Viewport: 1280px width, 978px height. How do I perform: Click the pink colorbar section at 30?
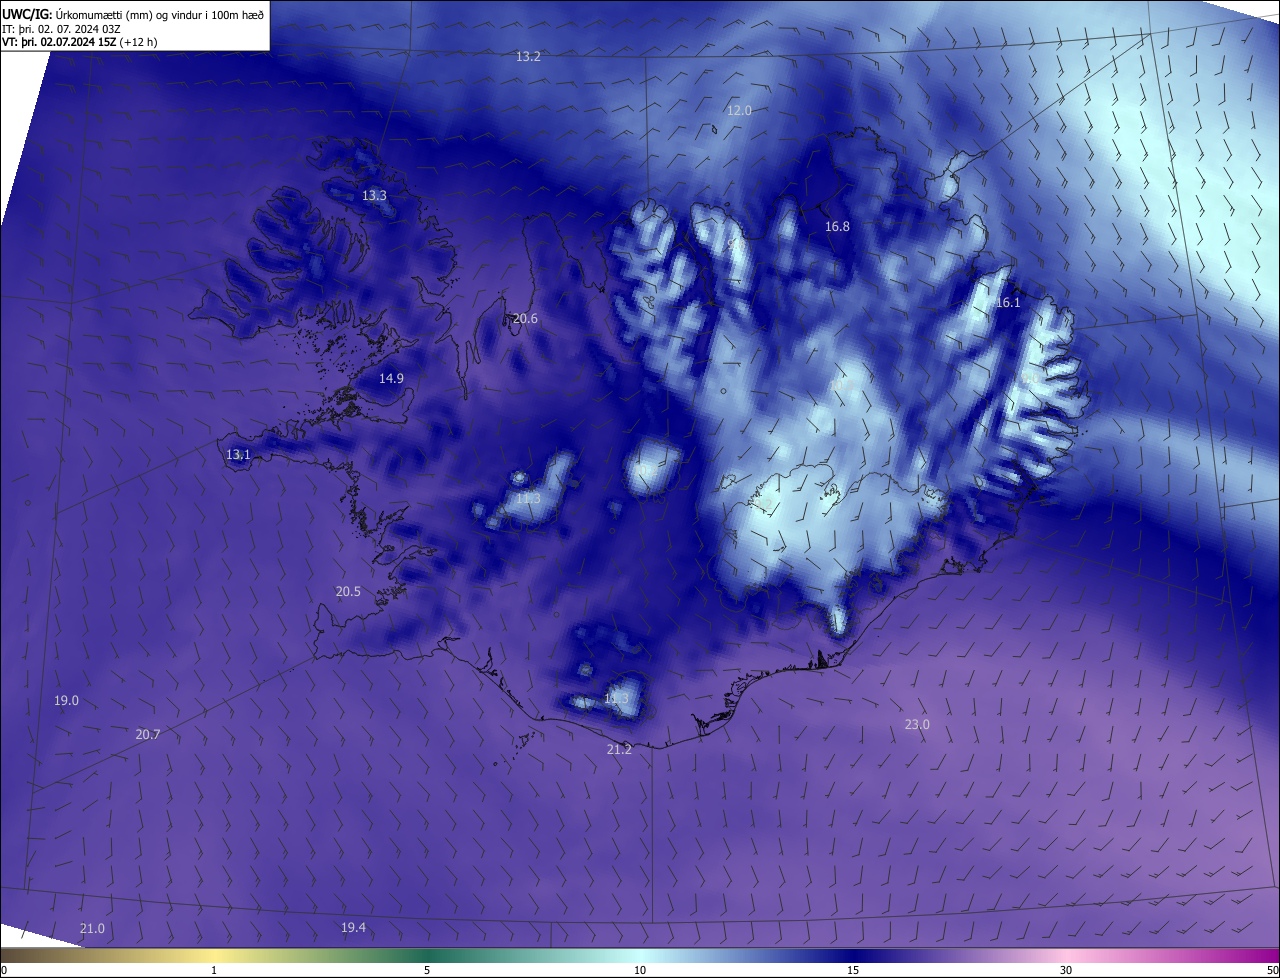pyautogui.click(x=1066, y=955)
